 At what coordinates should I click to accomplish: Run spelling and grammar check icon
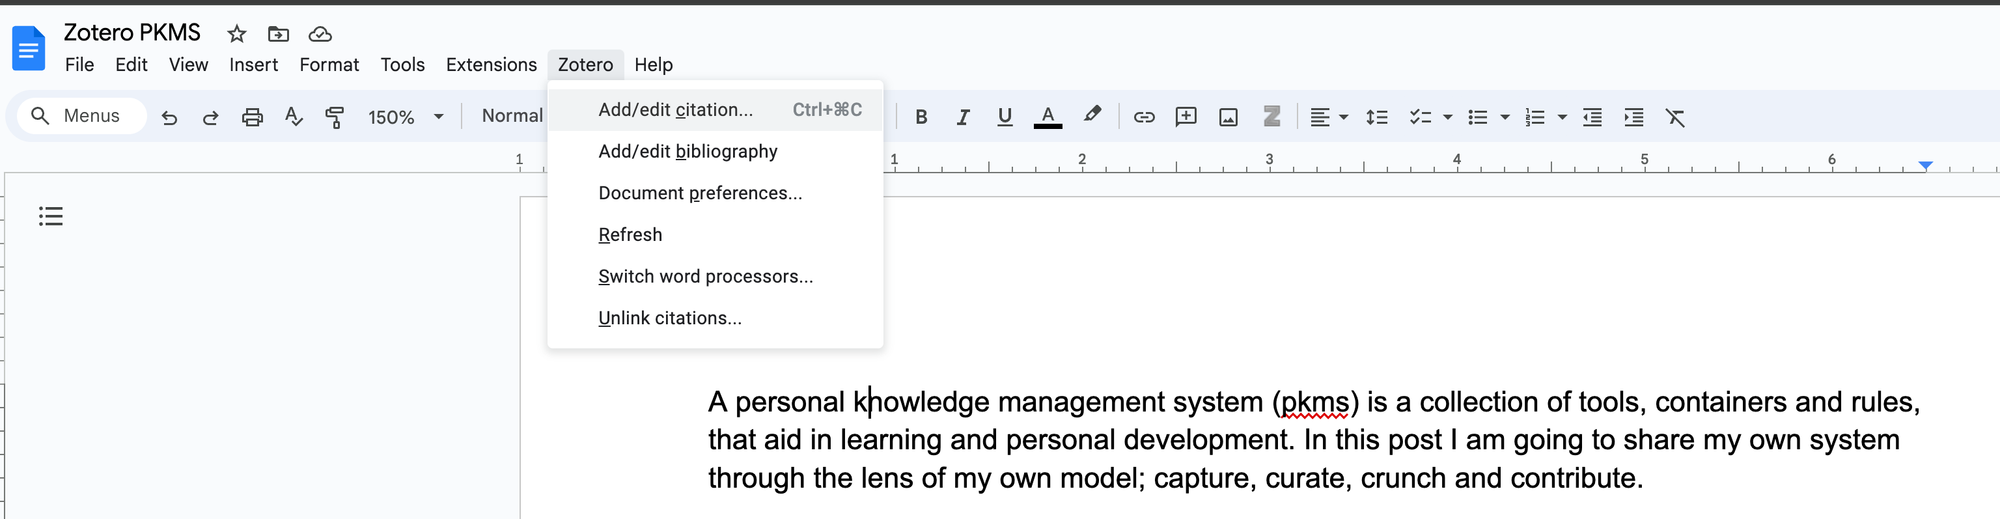tap(293, 117)
